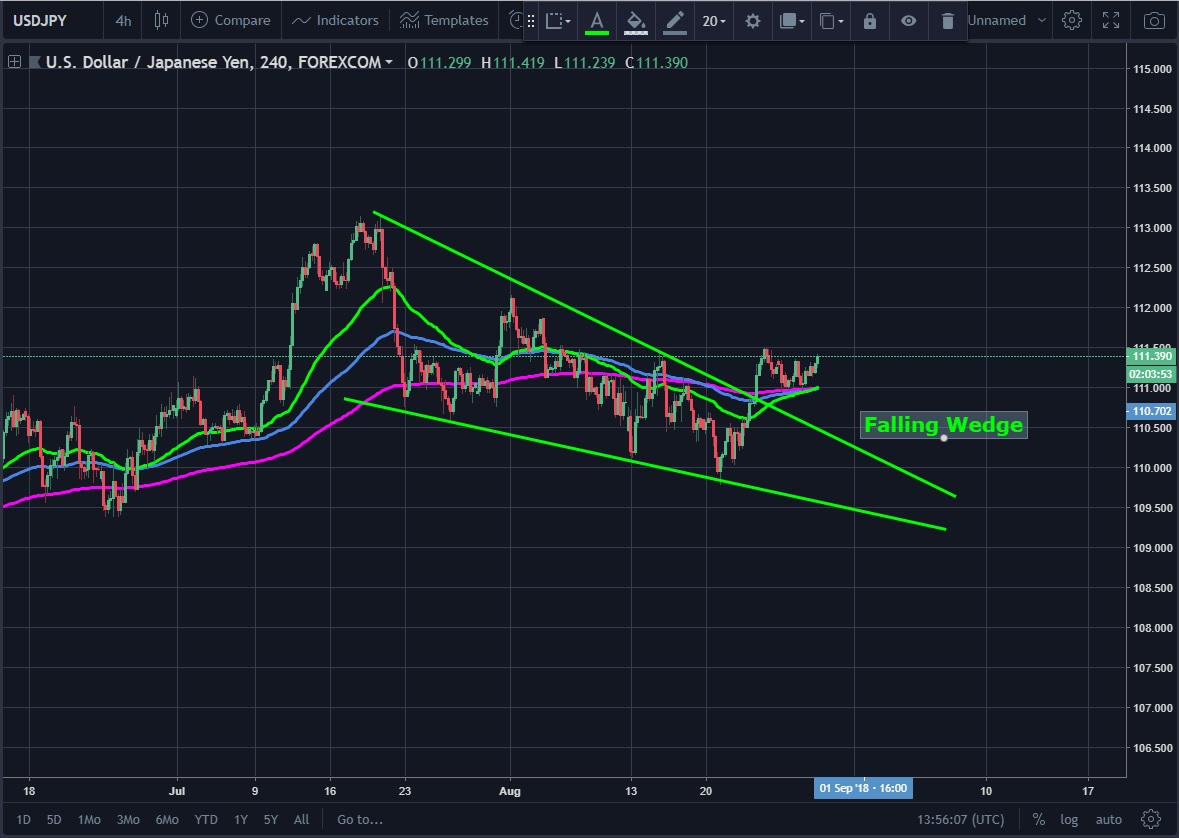Open the Indicators menu
Image resolution: width=1179 pixels, height=838 pixels.
(335, 20)
